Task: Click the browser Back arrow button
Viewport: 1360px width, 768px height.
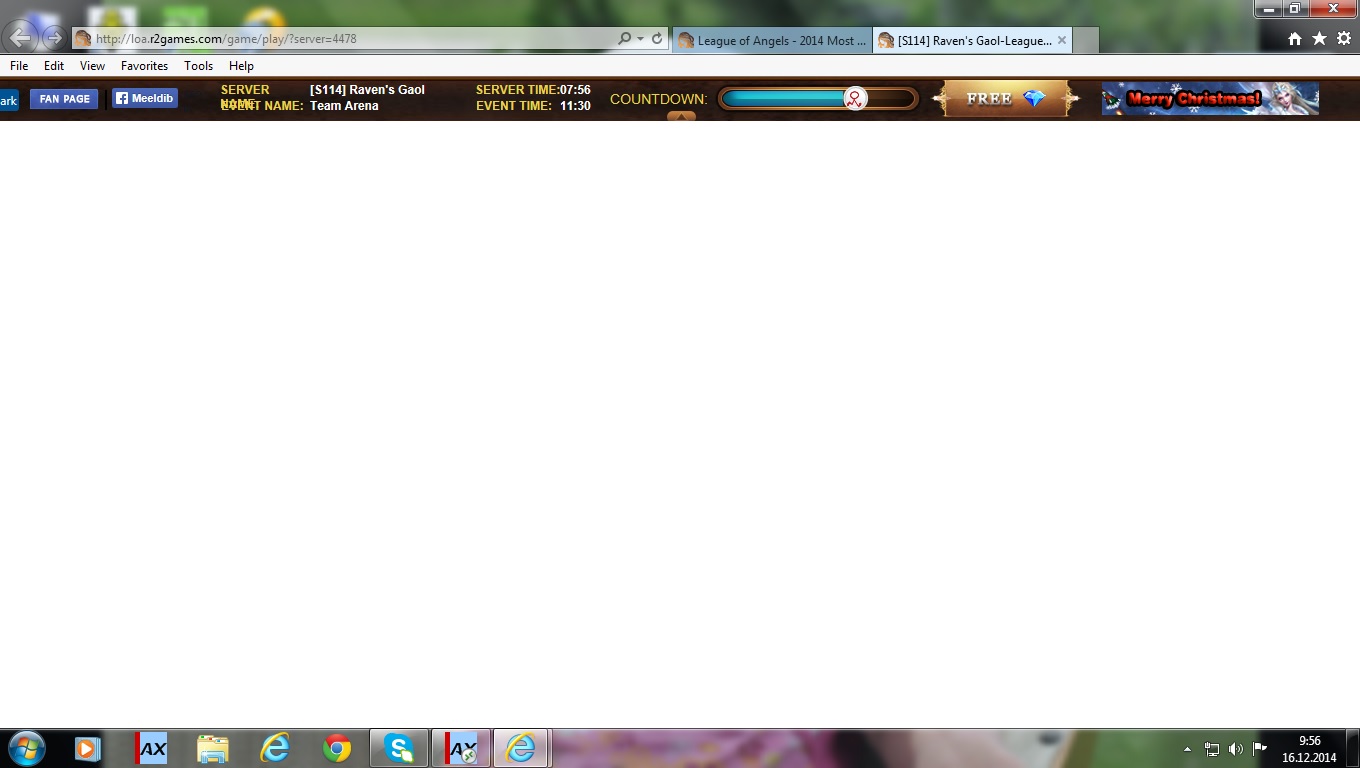Action: 21,39
